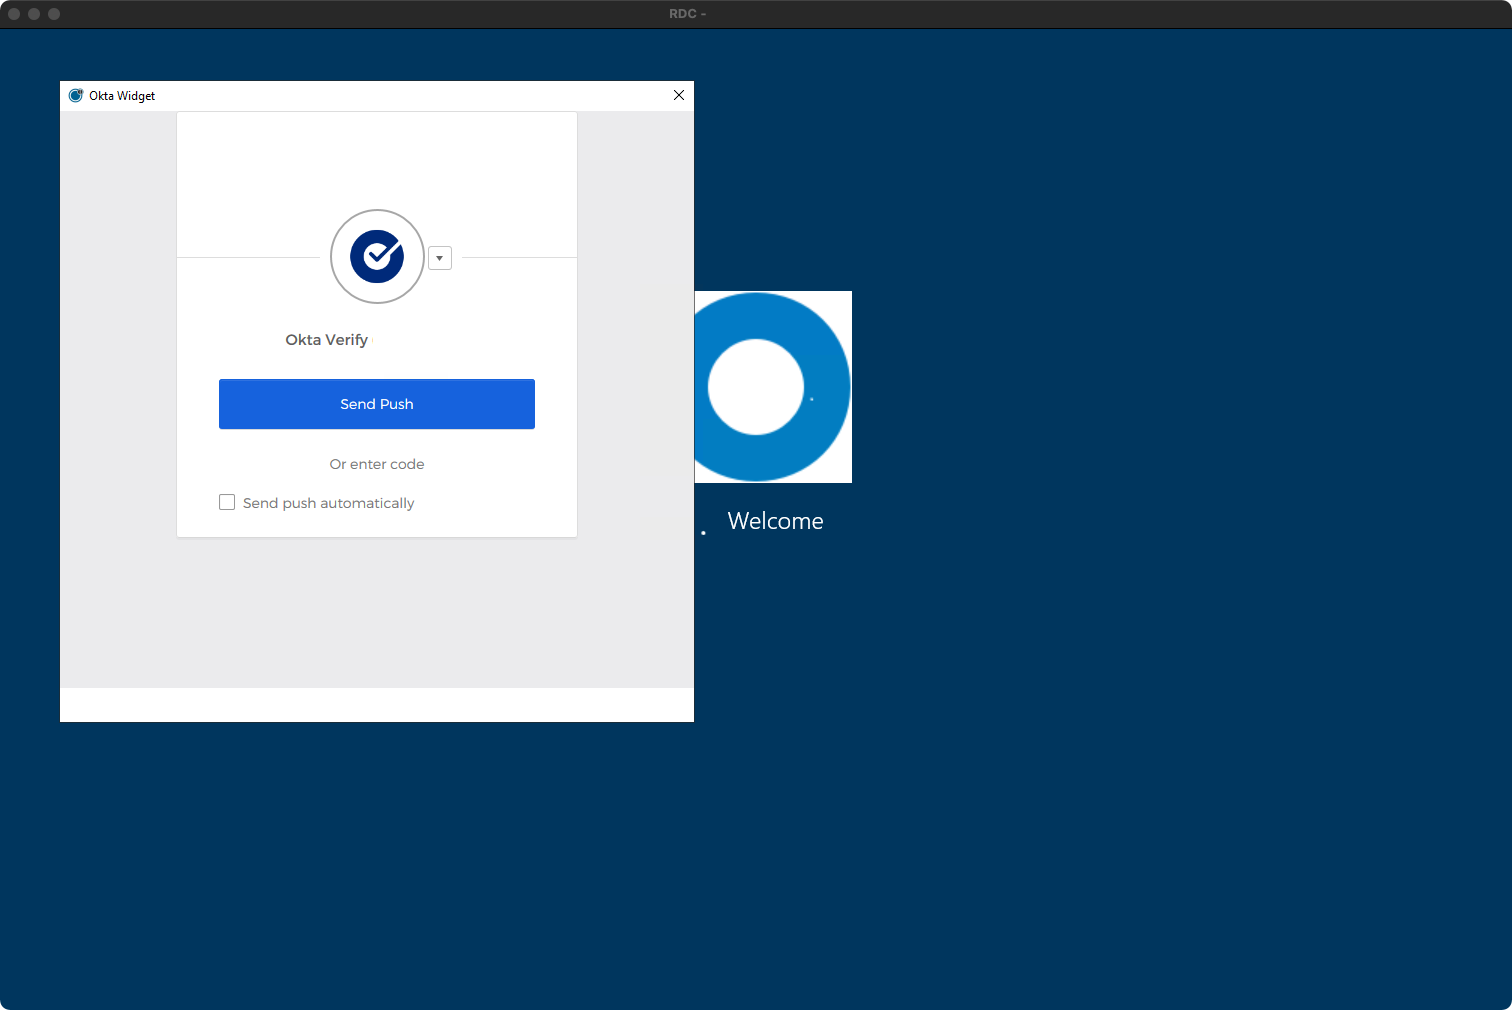Viewport: 1512px width, 1010px height.
Task: Click the RDC label in the top bar
Action: click(x=687, y=14)
